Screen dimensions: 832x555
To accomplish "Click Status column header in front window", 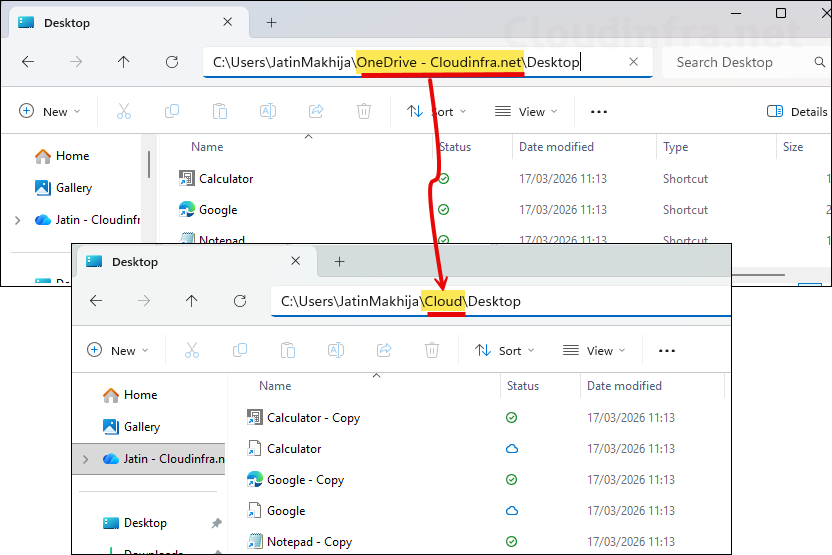I will pos(523,386).
